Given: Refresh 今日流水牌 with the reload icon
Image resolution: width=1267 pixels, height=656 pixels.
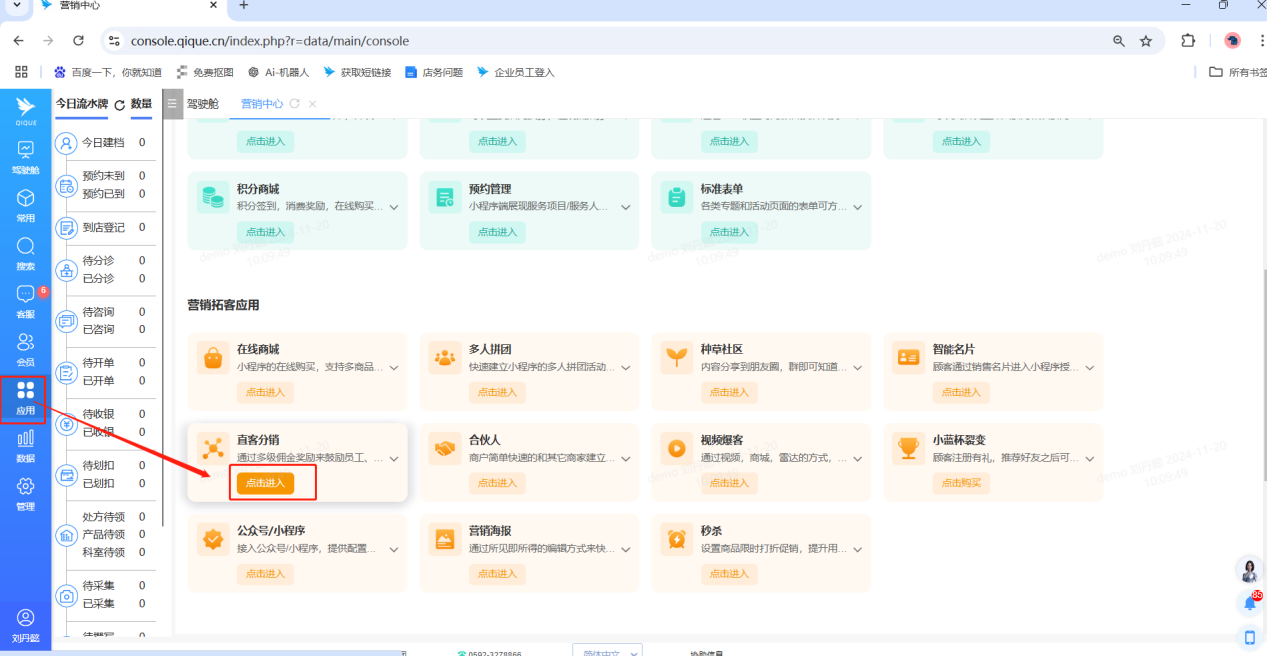Looking at the screenshot, I should click(120, 105).
